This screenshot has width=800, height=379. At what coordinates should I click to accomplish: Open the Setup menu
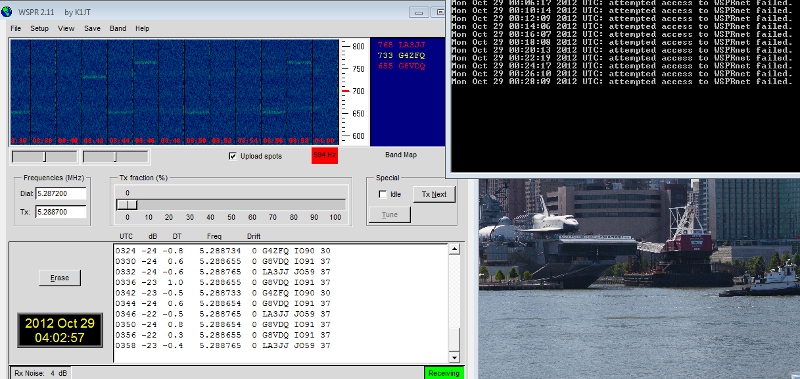pos(39,29)
